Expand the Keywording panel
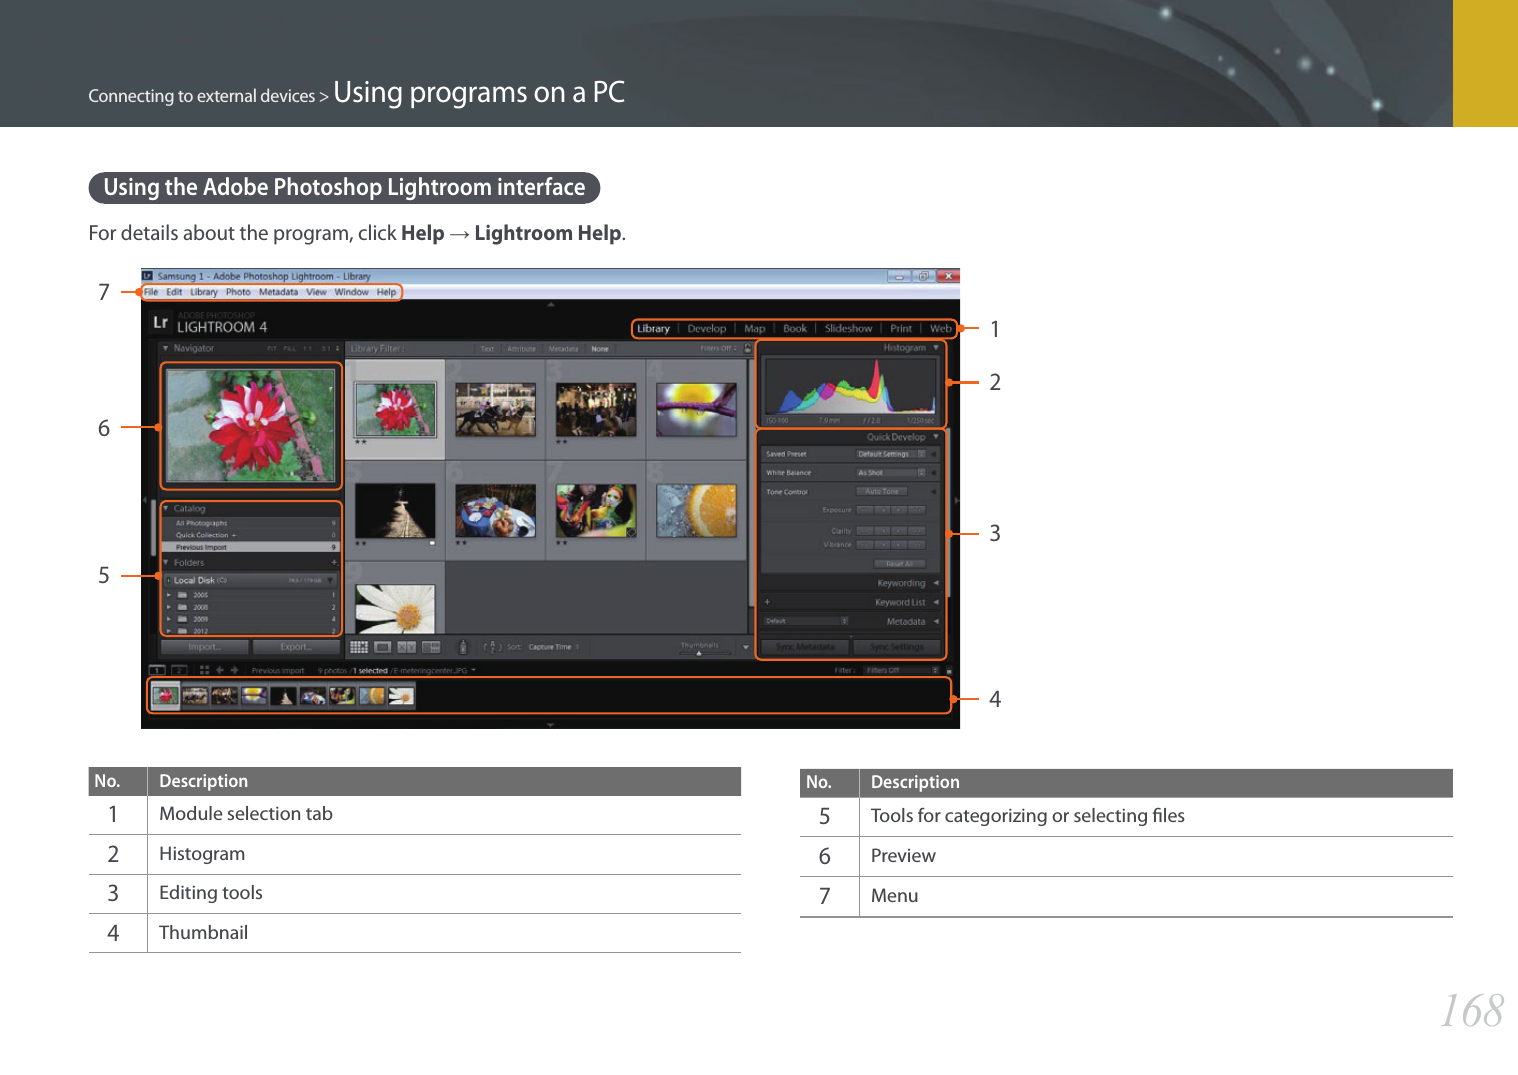Screen dimensions: 1518x1075 pos(936,583)
